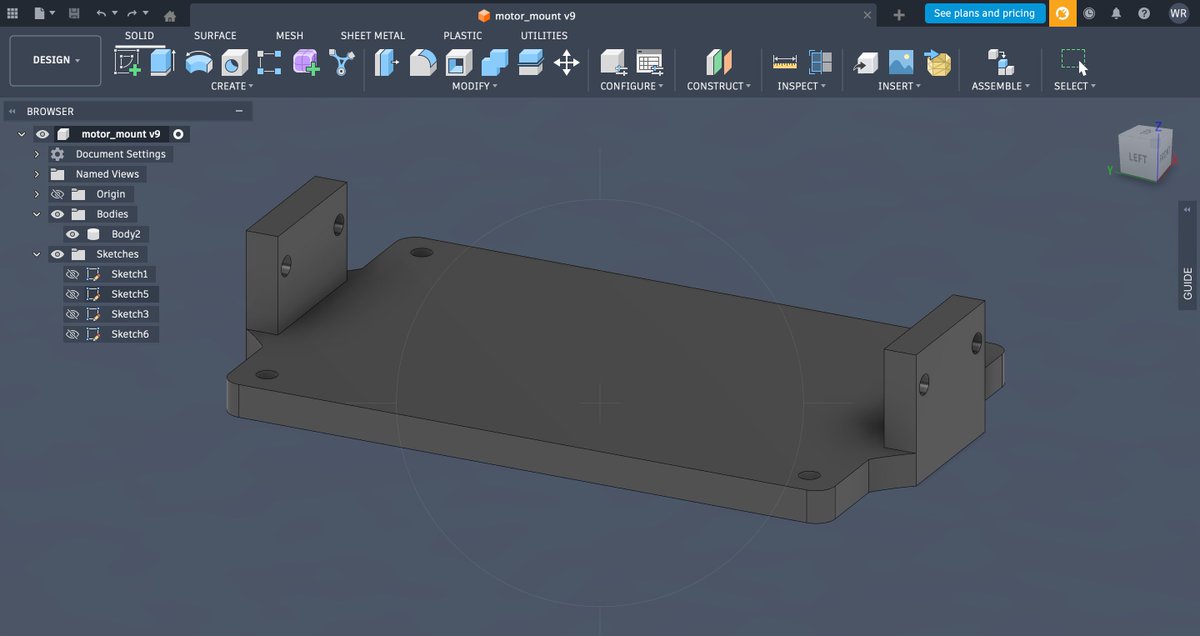The image size is (1200, 636).
Task: Switch to the MESH tab
Action: point(290,35)
